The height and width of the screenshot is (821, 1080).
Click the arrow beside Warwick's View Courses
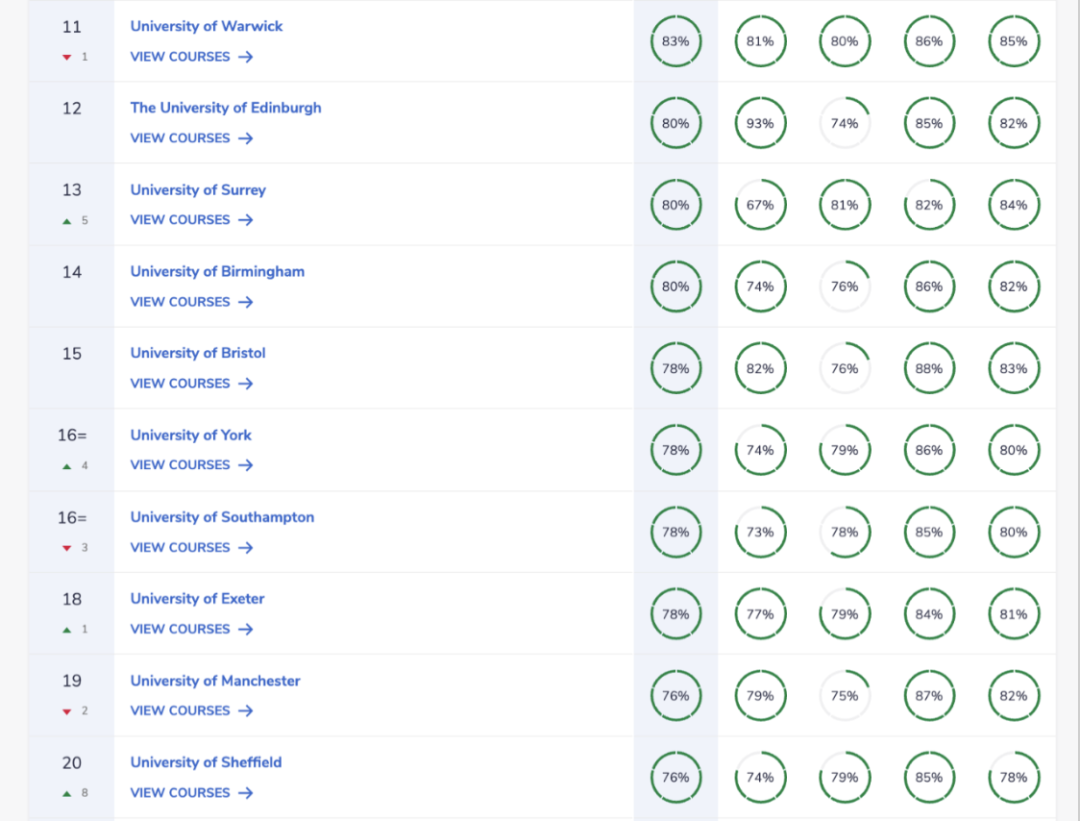pyautogui.click(x=246, y=57)
